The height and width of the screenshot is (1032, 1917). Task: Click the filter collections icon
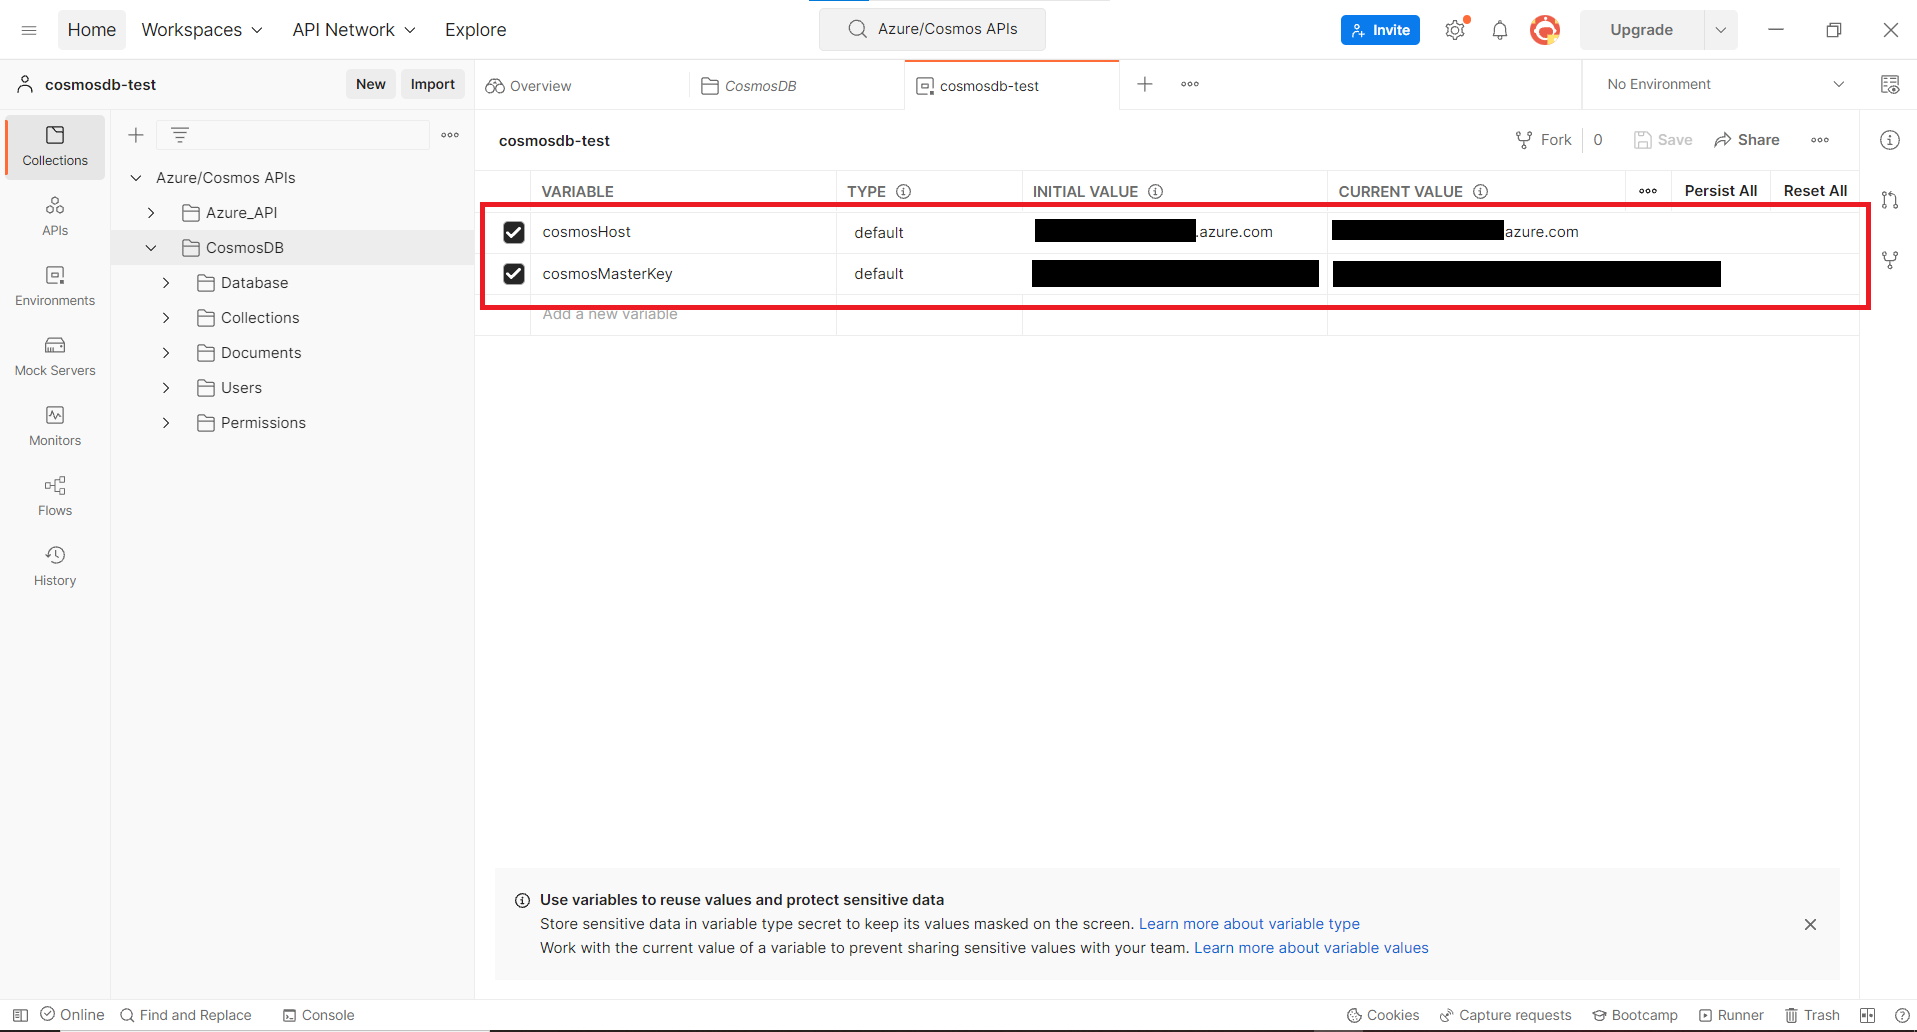coord(180,135)
